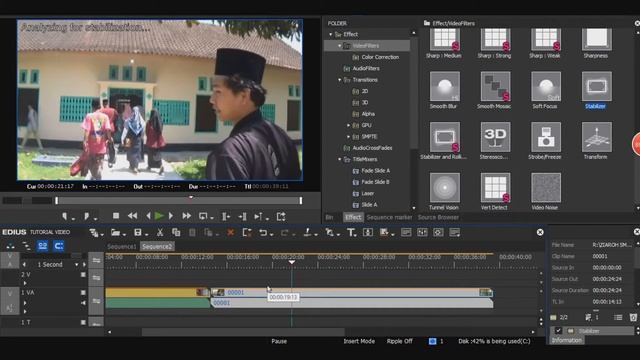Switch to the Bin tab

[x=329, y=217]
